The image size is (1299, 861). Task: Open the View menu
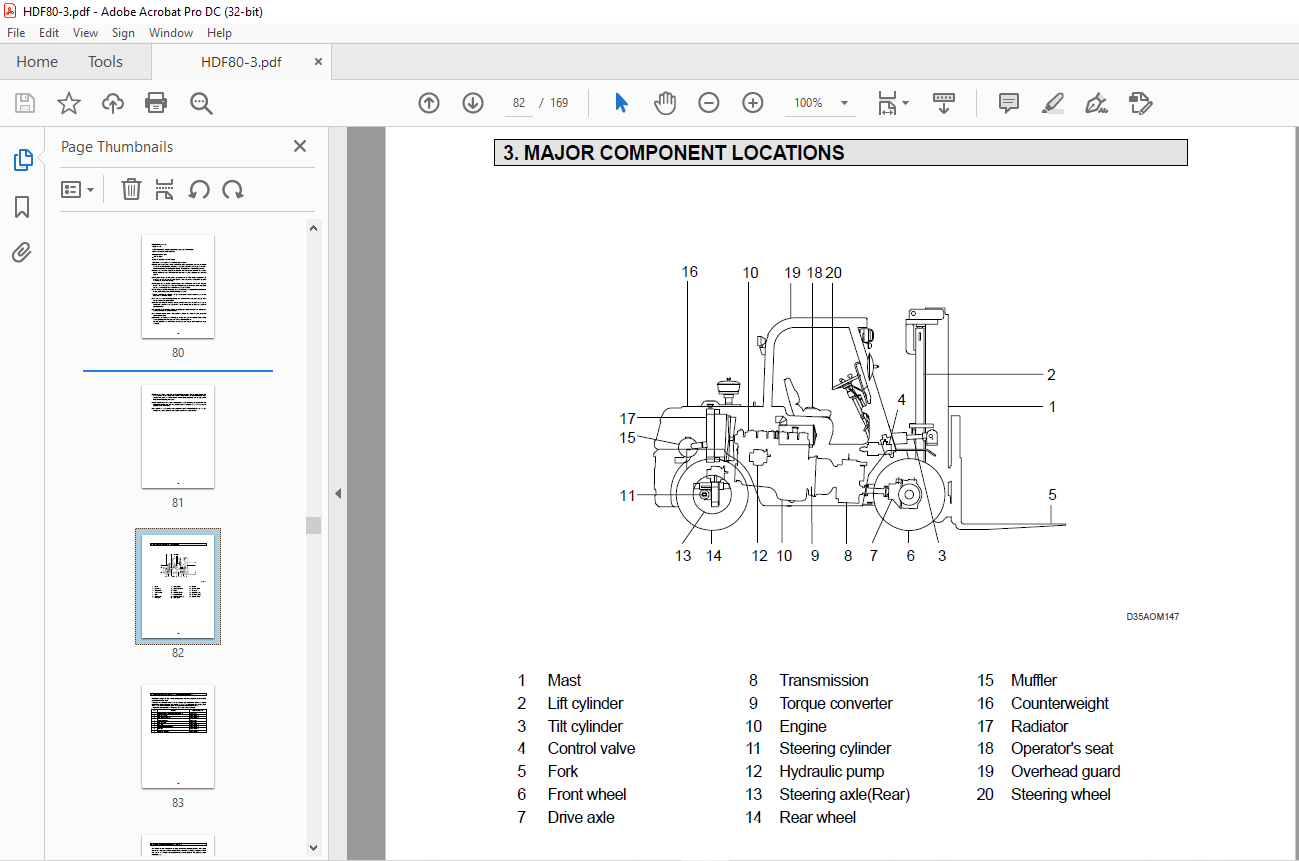[x=85, y=33]
